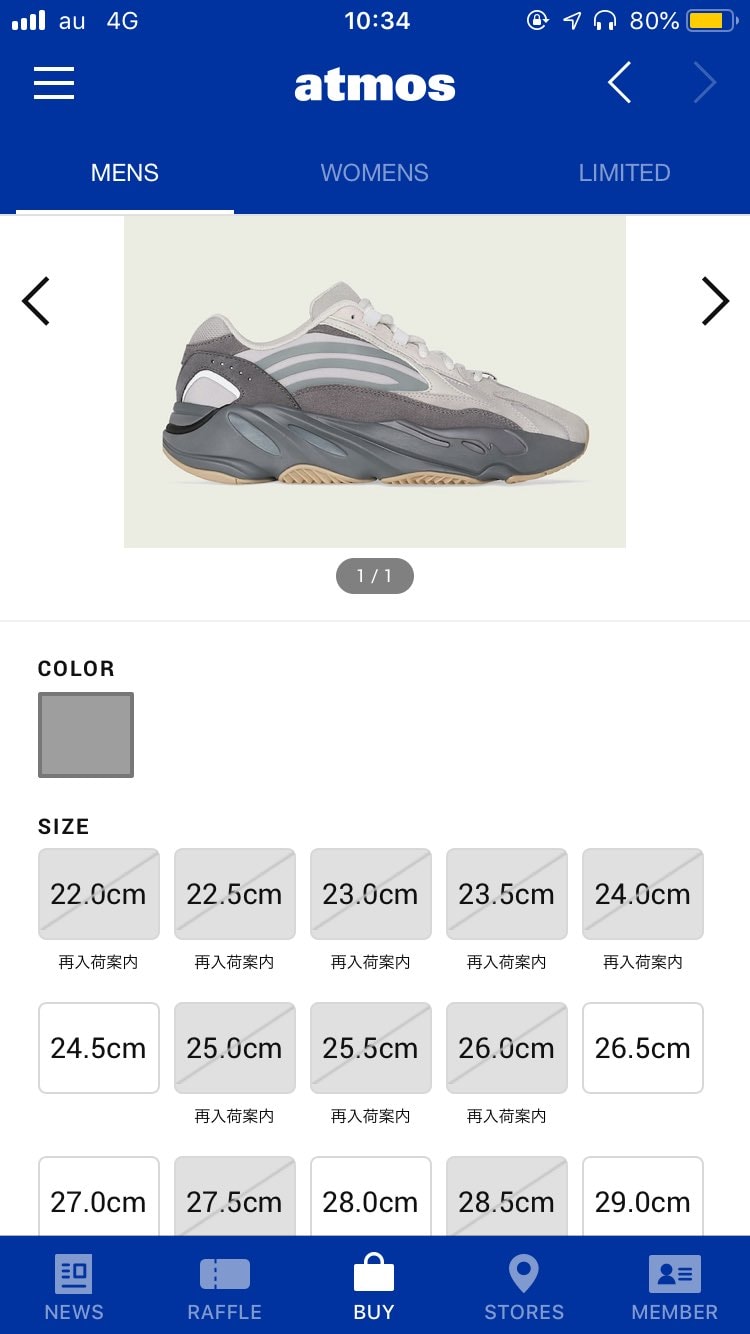
Task: Tap the sold-out 25.0cm size button
Action: 235,1048
